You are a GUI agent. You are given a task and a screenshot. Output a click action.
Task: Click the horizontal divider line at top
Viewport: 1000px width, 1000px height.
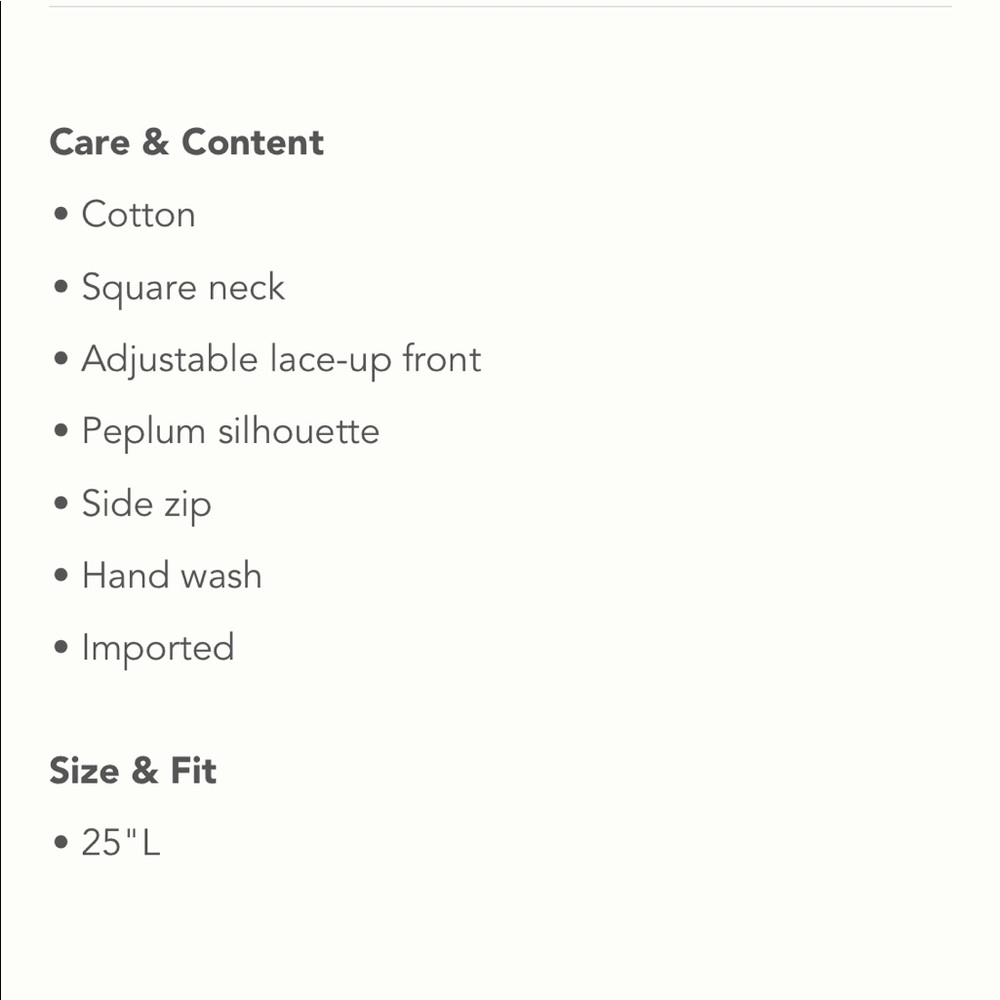coord(500,6)
